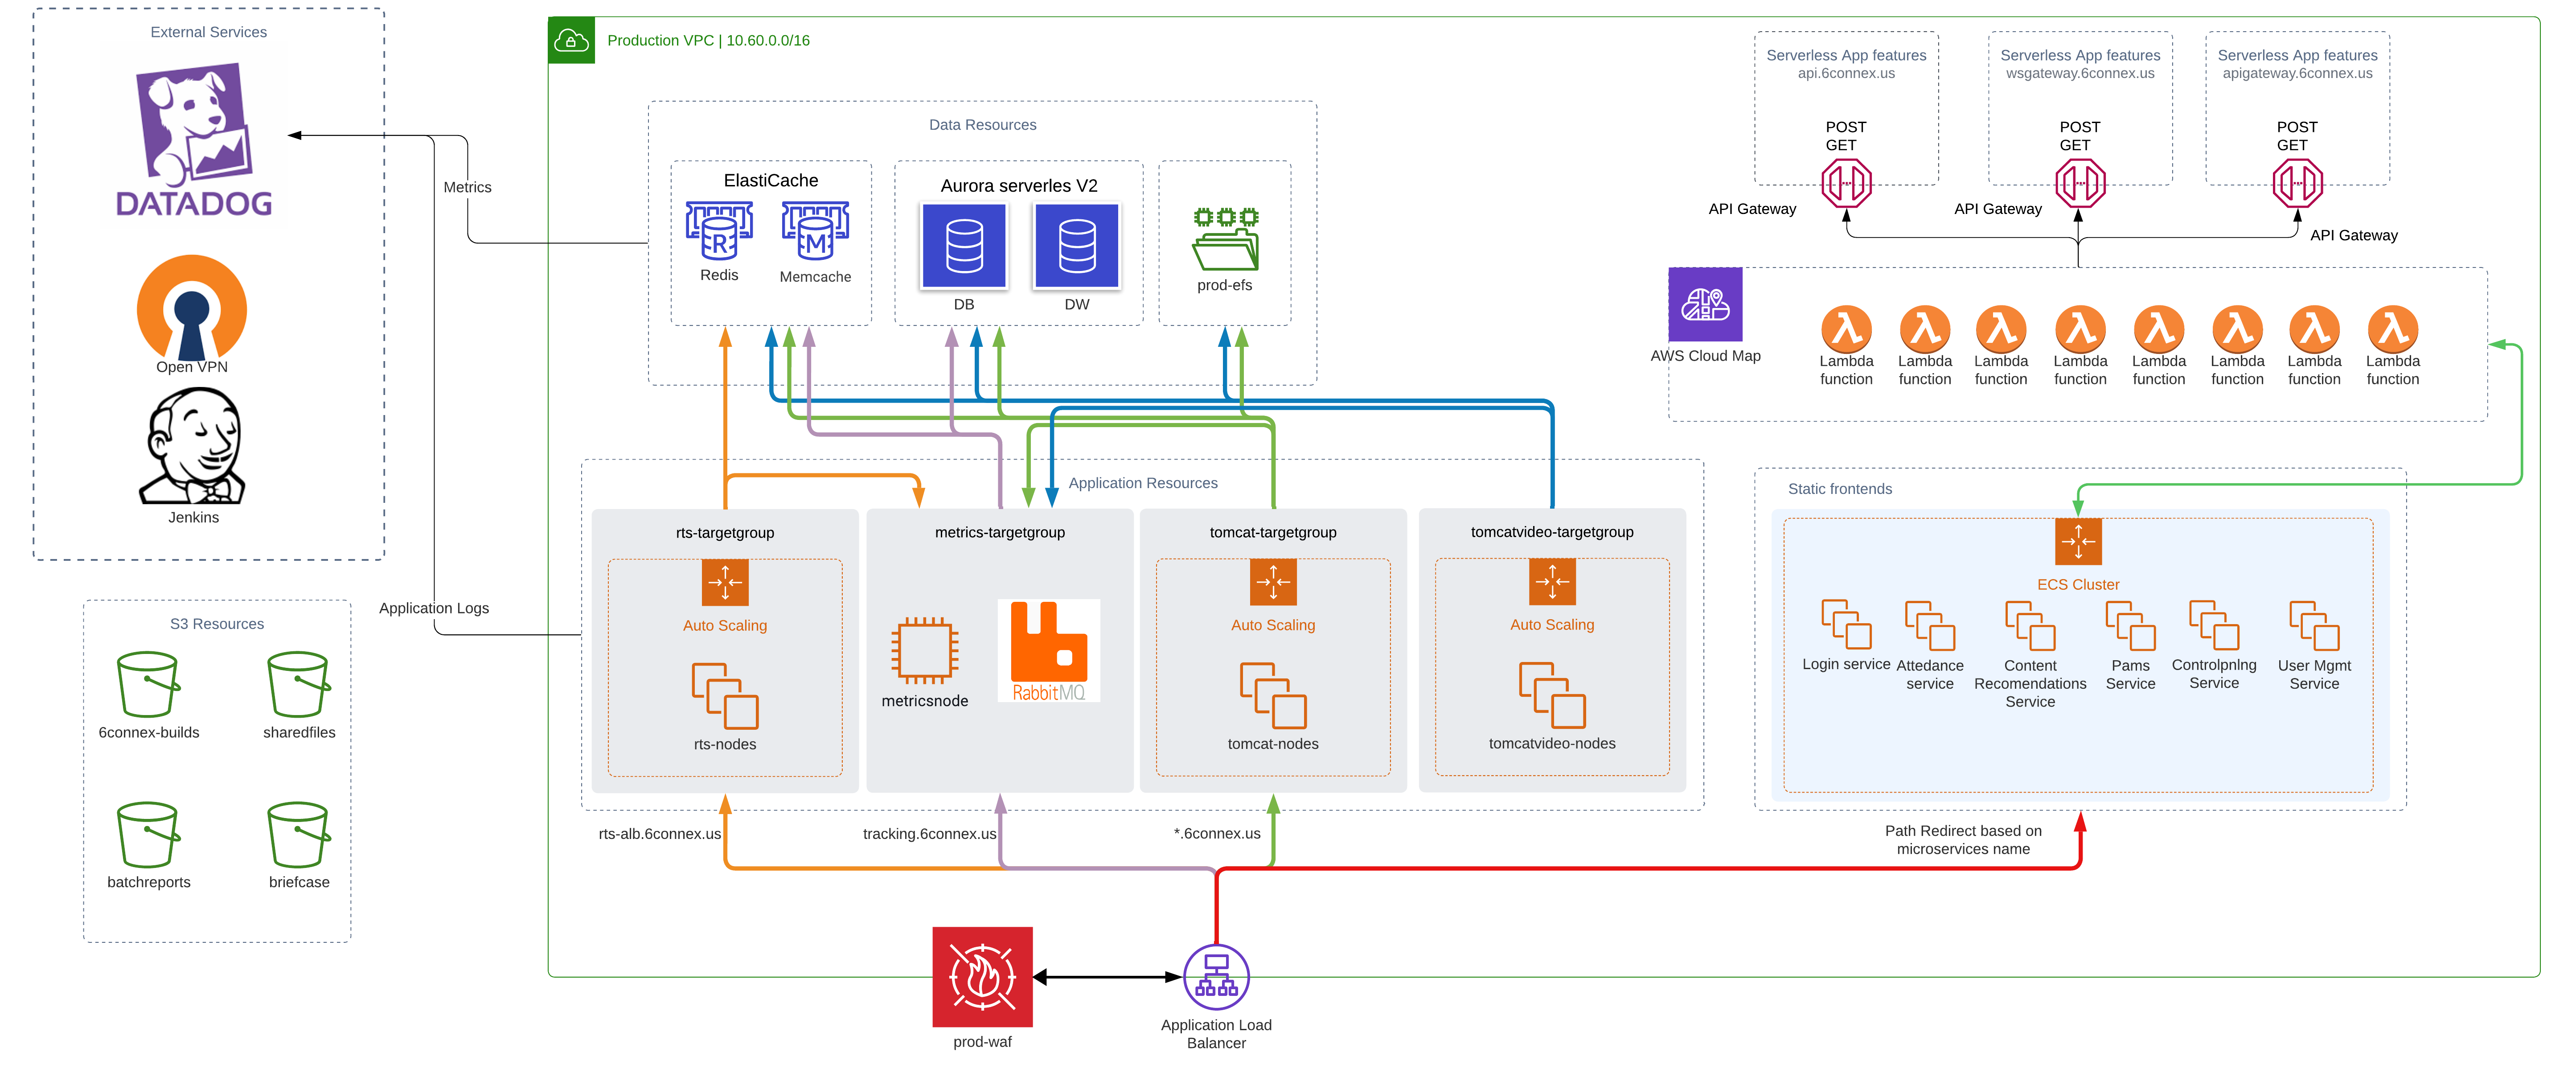Select the Memcache icon

(815, 231)
